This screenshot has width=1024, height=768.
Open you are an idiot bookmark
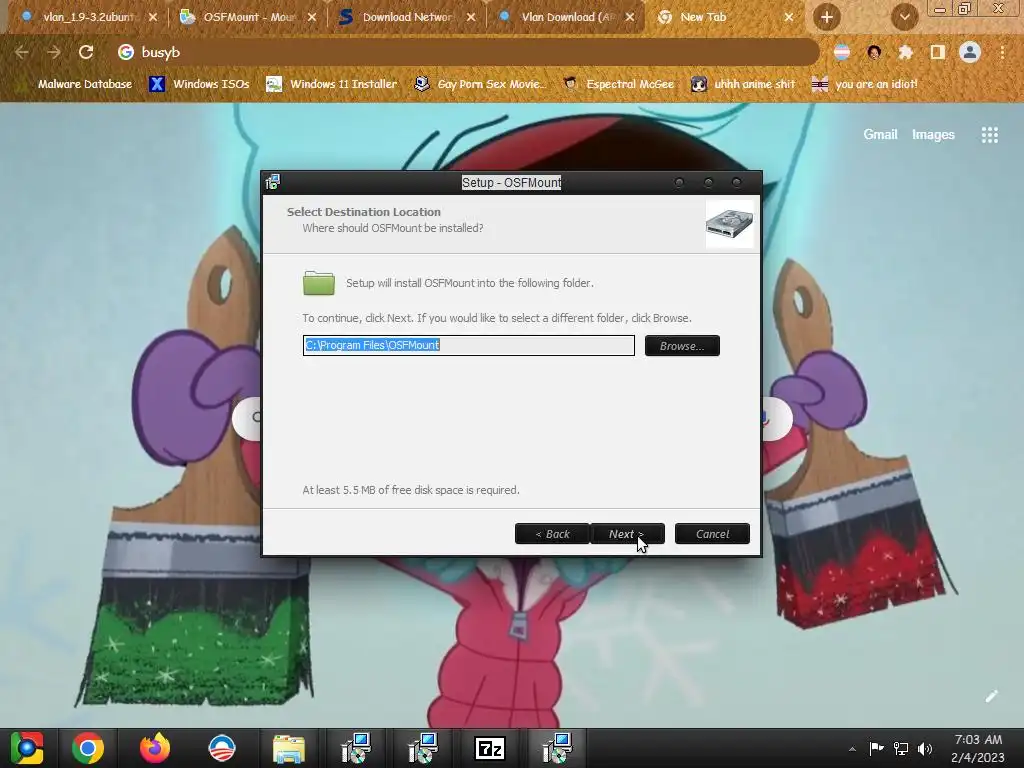865,84
